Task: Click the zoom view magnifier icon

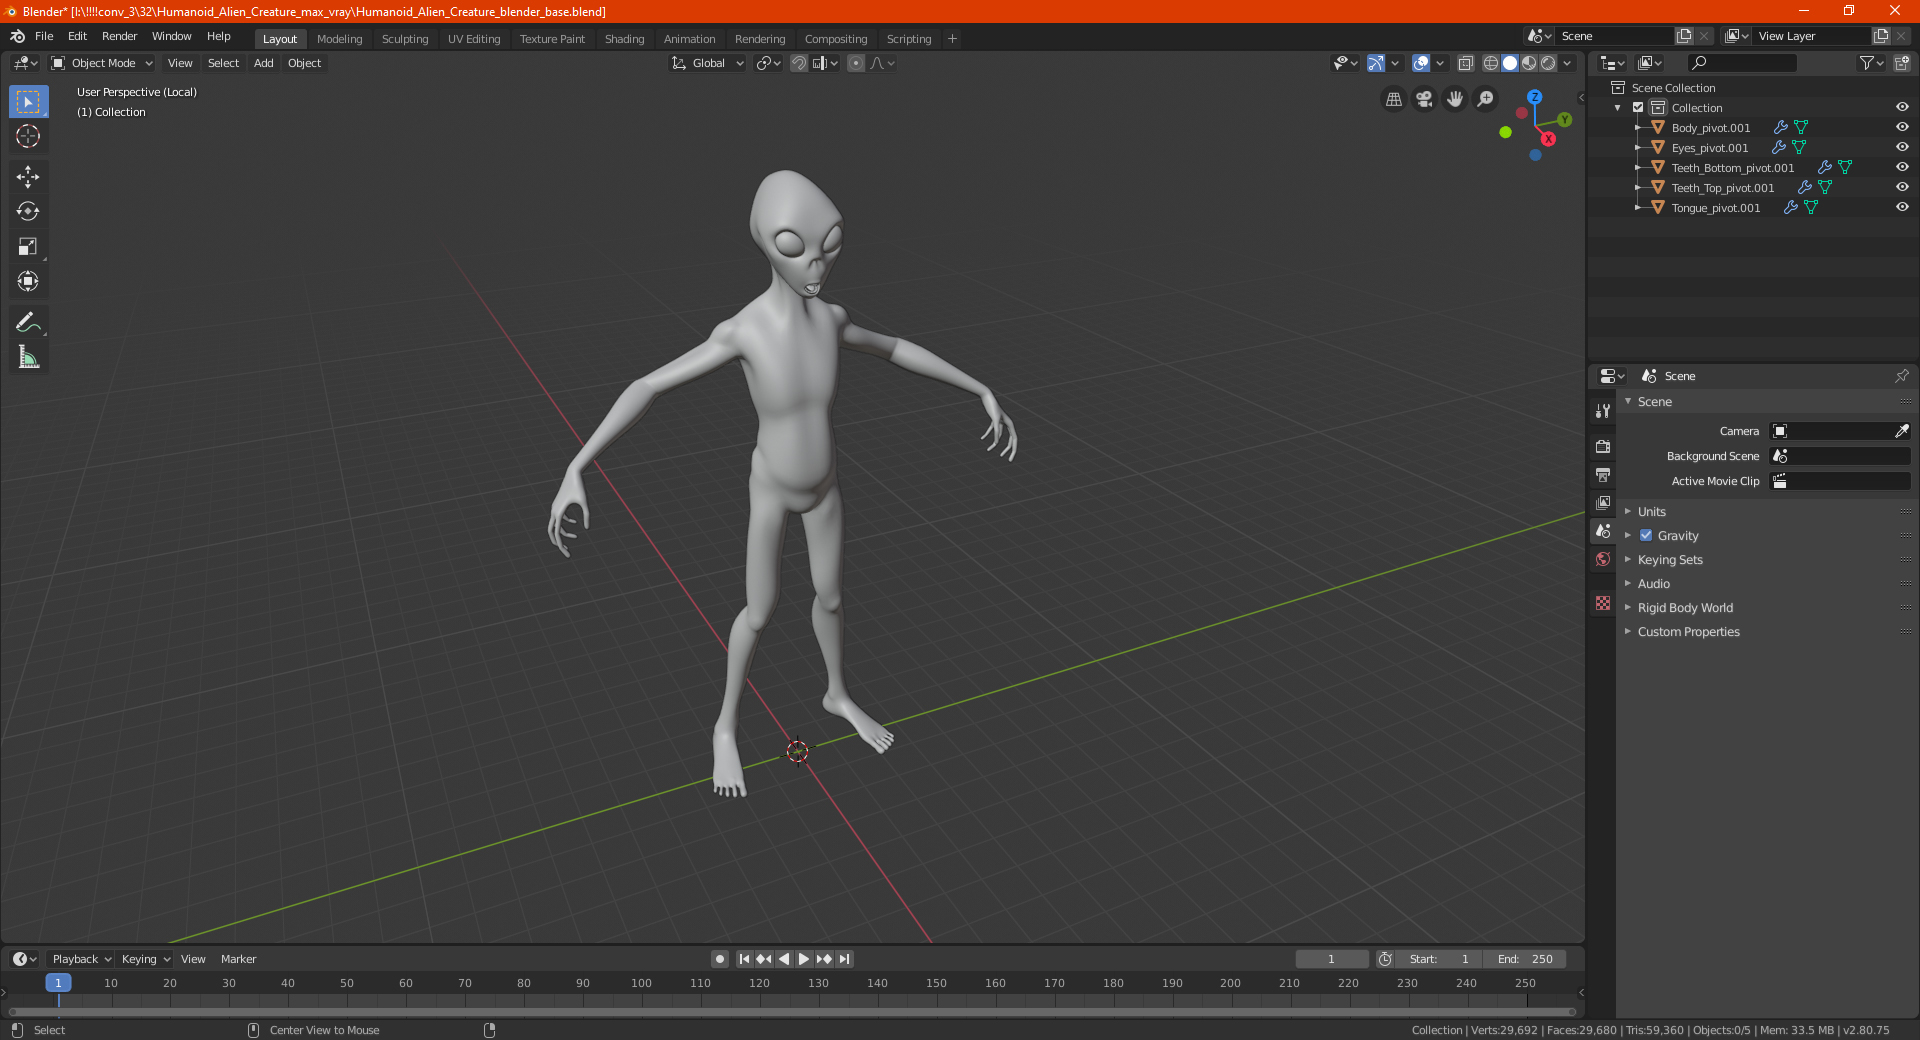Action: (x=1486, y=99)
